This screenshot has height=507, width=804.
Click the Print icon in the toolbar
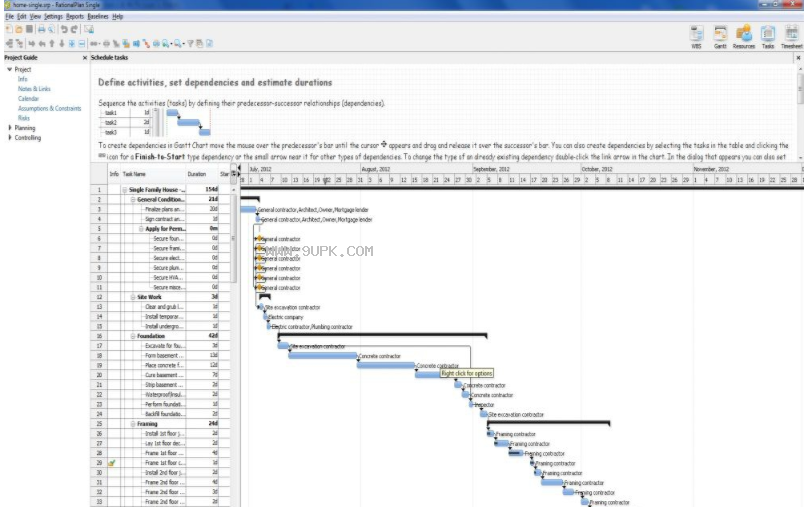[42, 29]
